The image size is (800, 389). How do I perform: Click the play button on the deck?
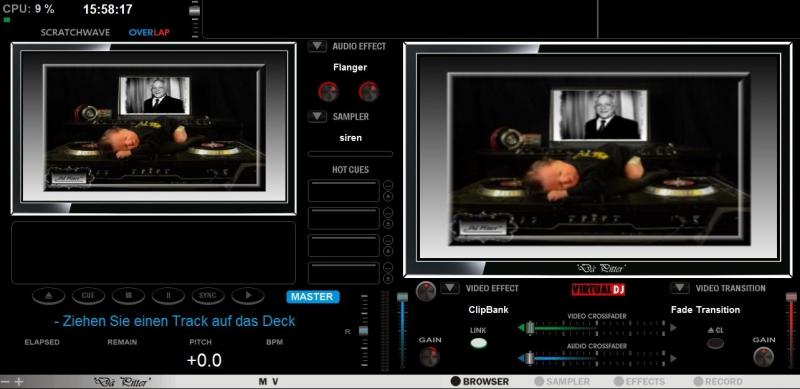[x=247, y=296]
